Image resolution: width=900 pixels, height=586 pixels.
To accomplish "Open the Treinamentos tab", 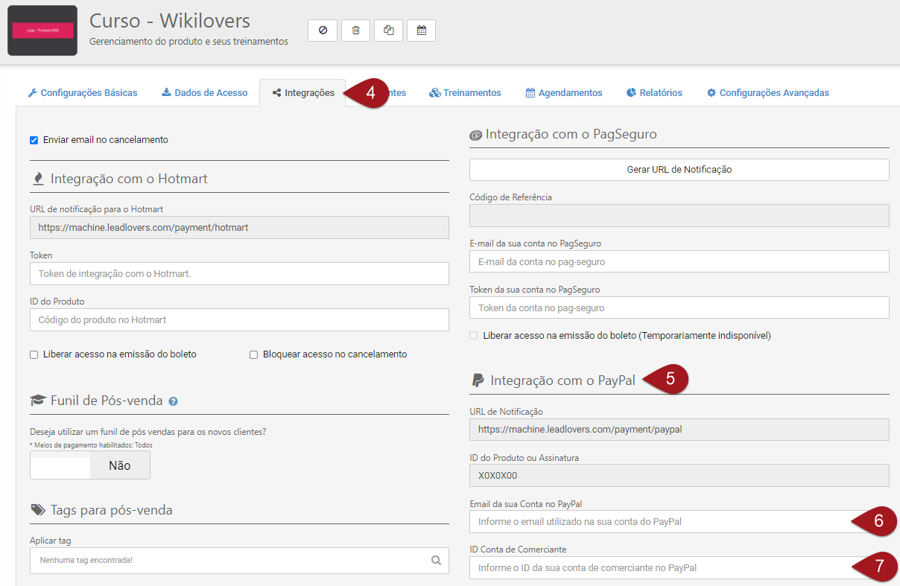I will [465, 93].
